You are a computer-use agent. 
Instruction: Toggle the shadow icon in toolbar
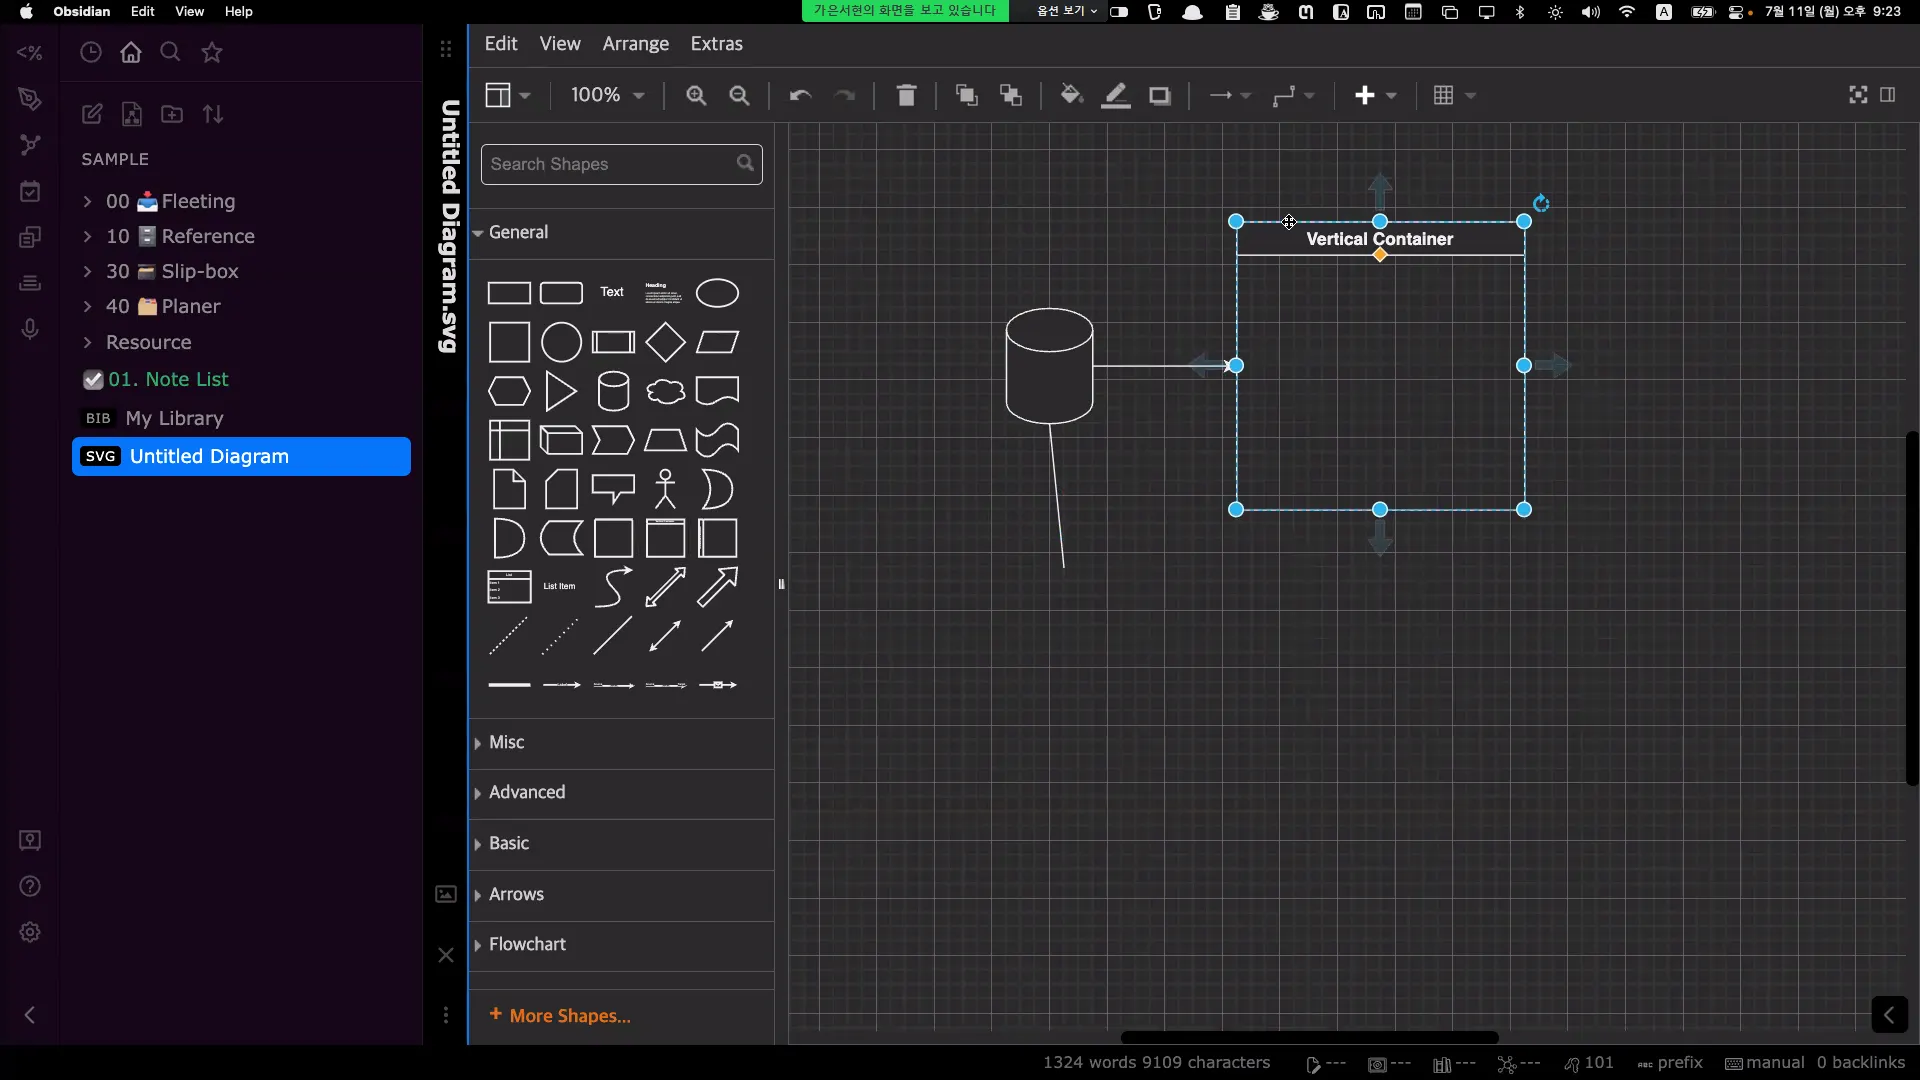click(x=1159, y=95)
